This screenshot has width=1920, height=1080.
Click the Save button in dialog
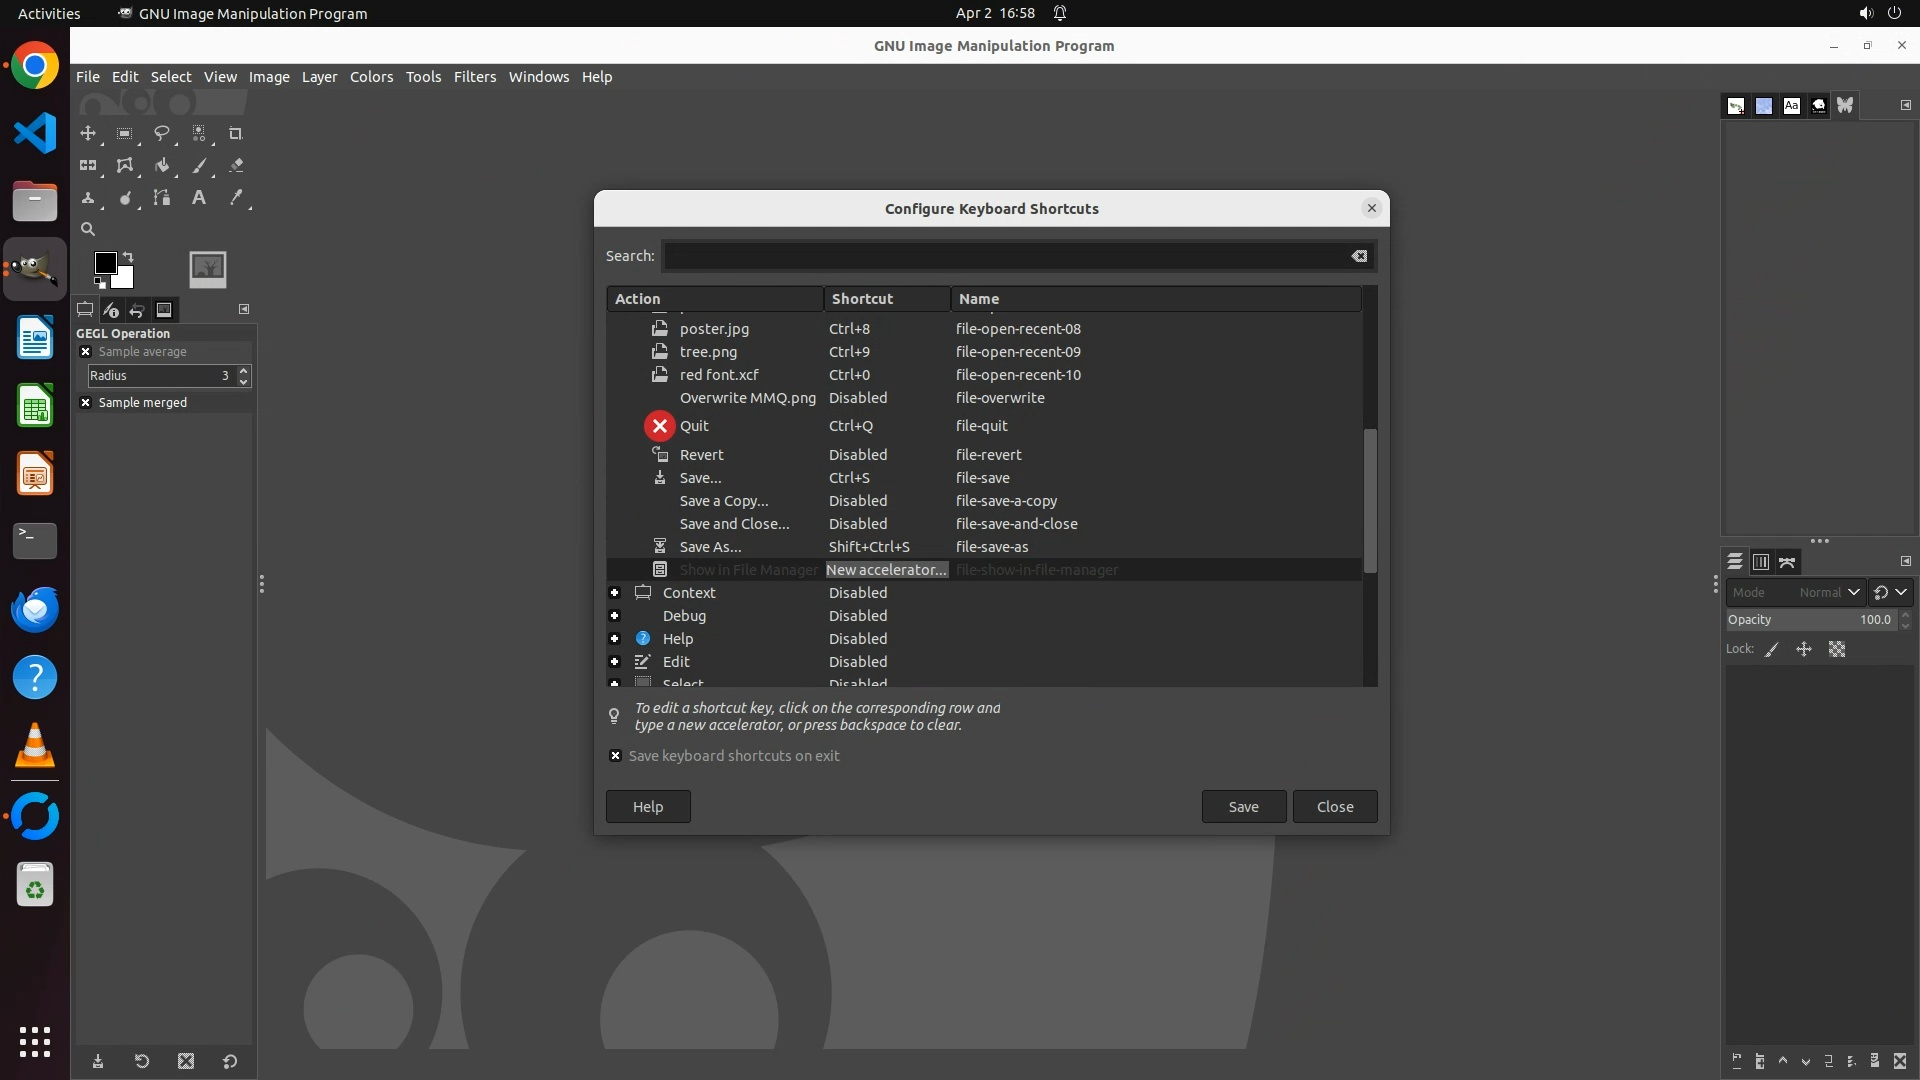point(1243,807)
